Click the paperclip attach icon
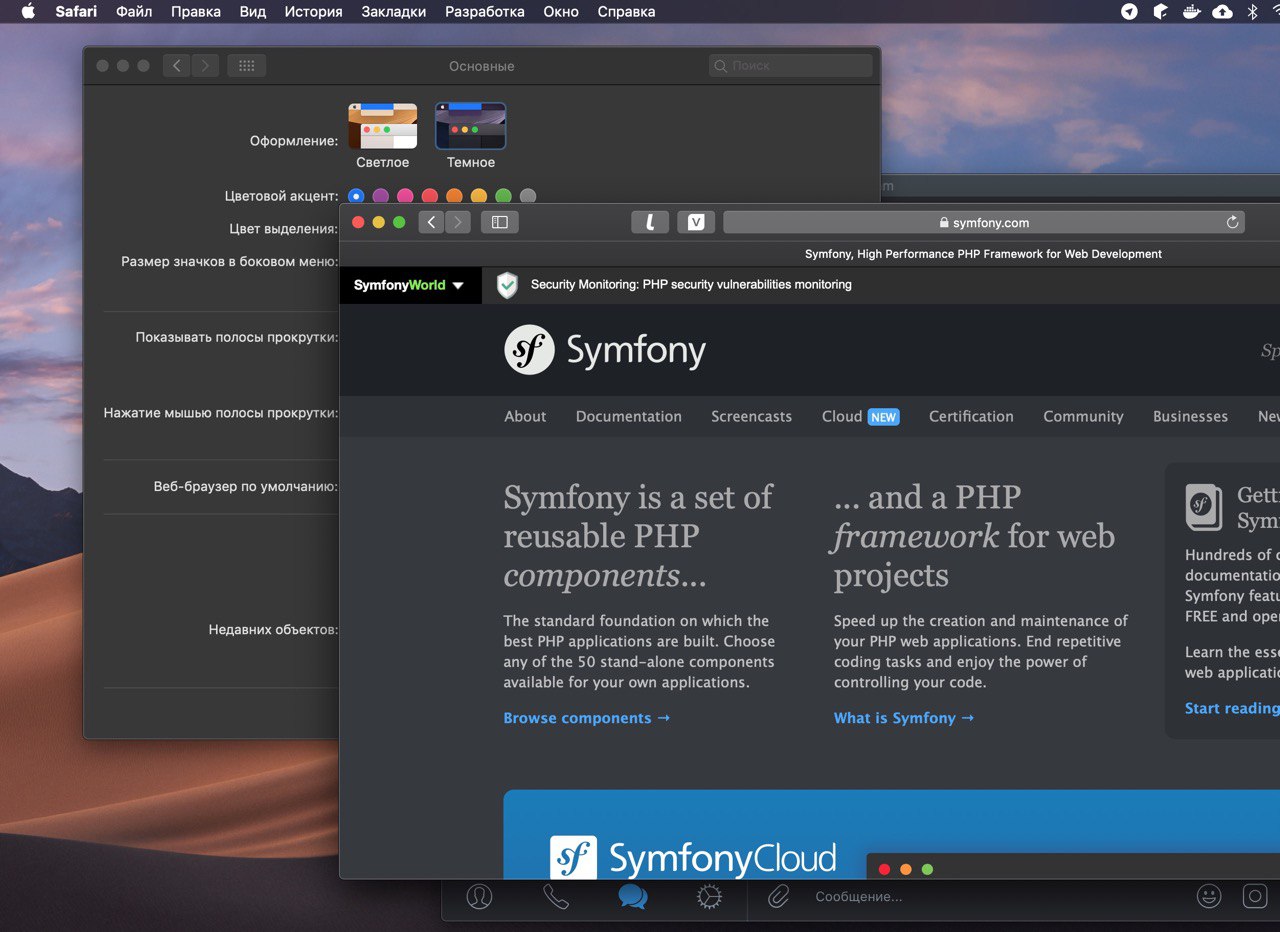 [778, 897]
